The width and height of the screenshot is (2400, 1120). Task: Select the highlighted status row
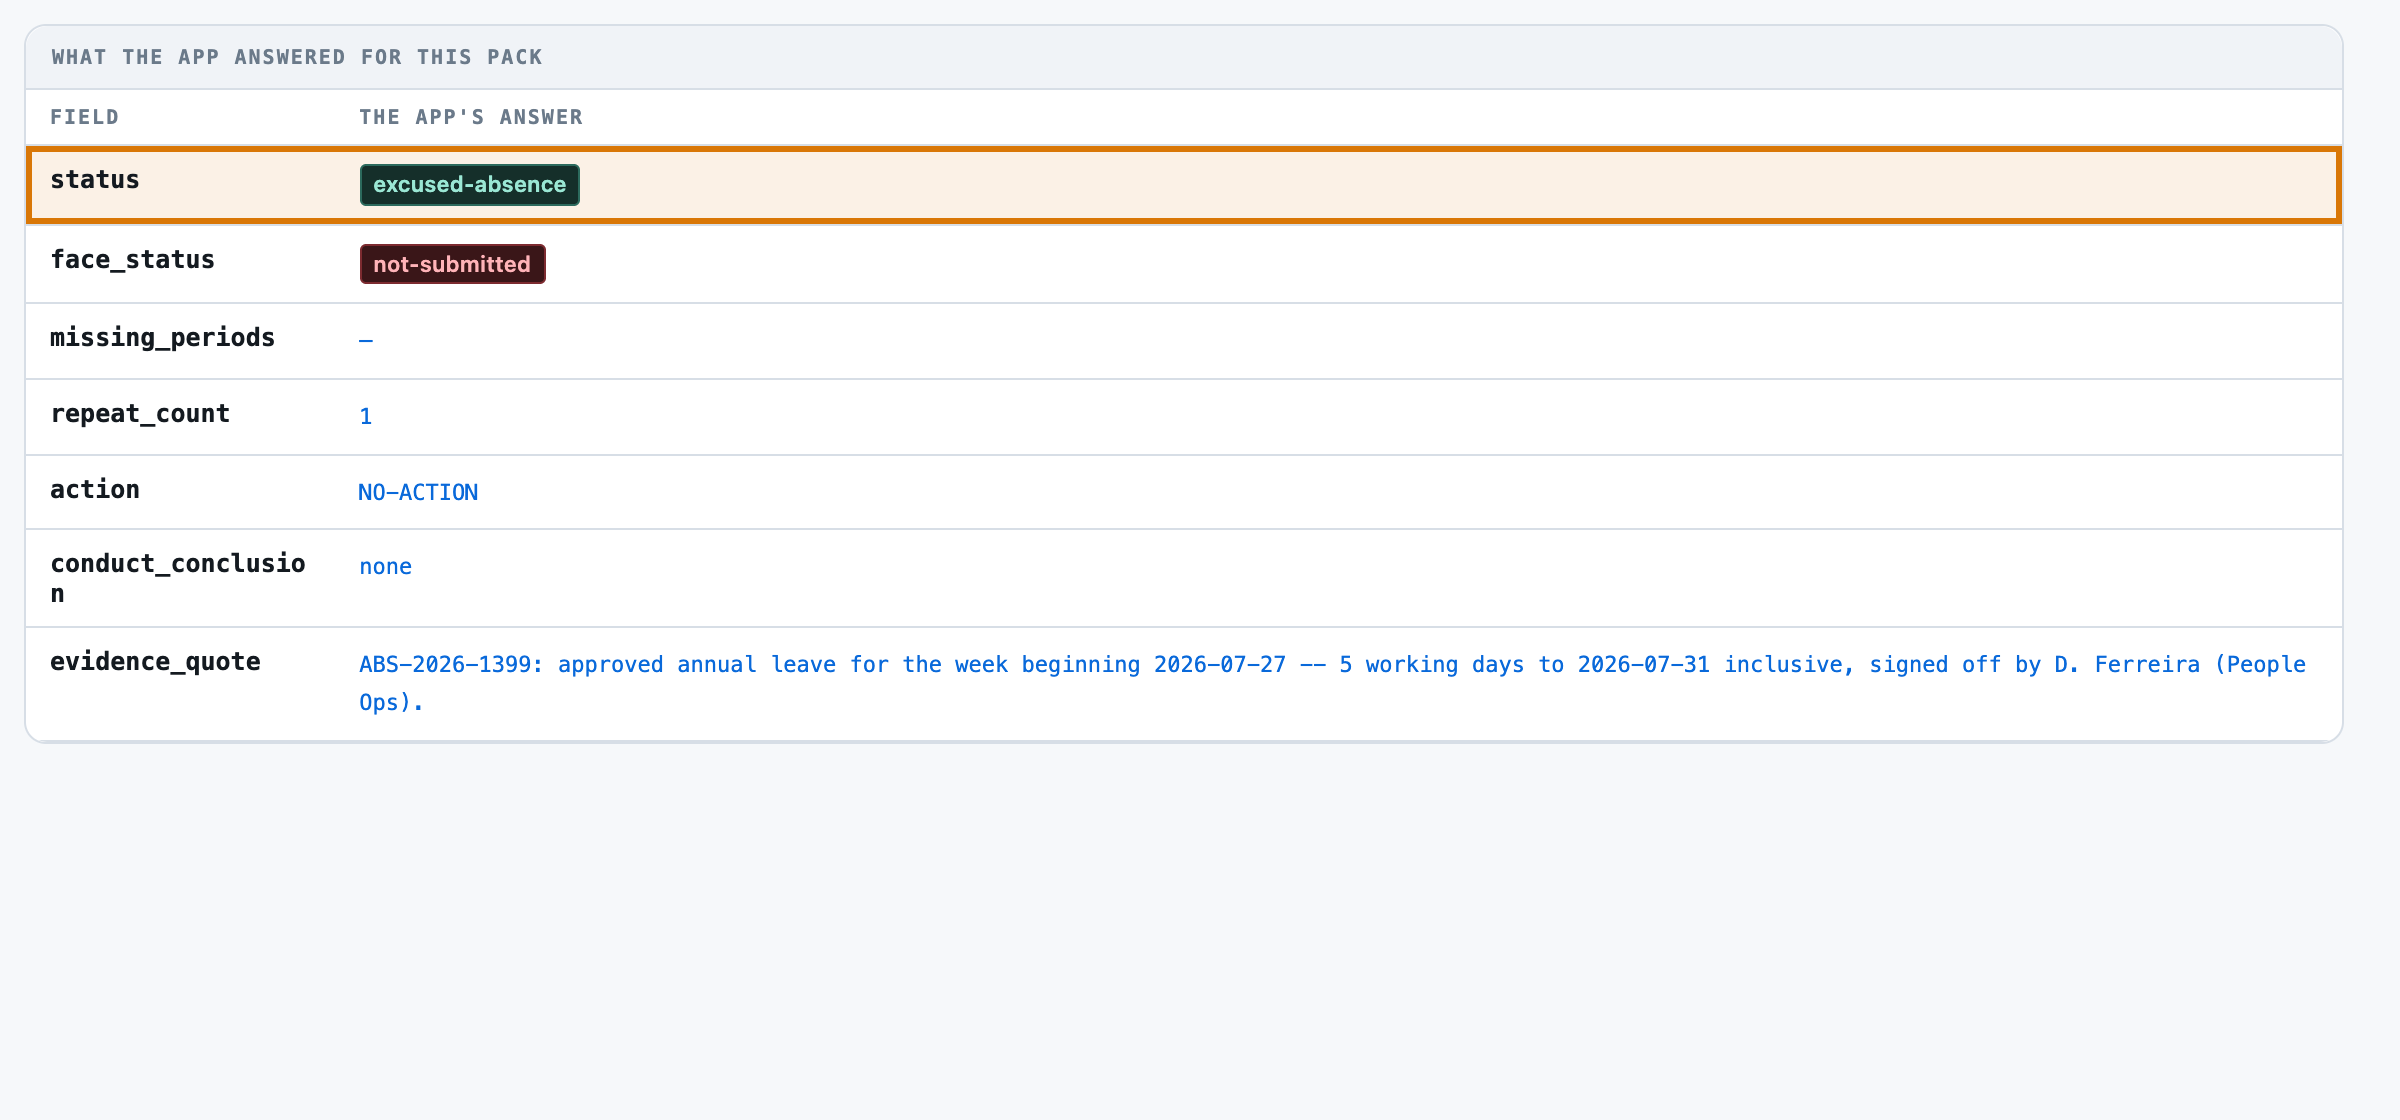pos(1184,185)
